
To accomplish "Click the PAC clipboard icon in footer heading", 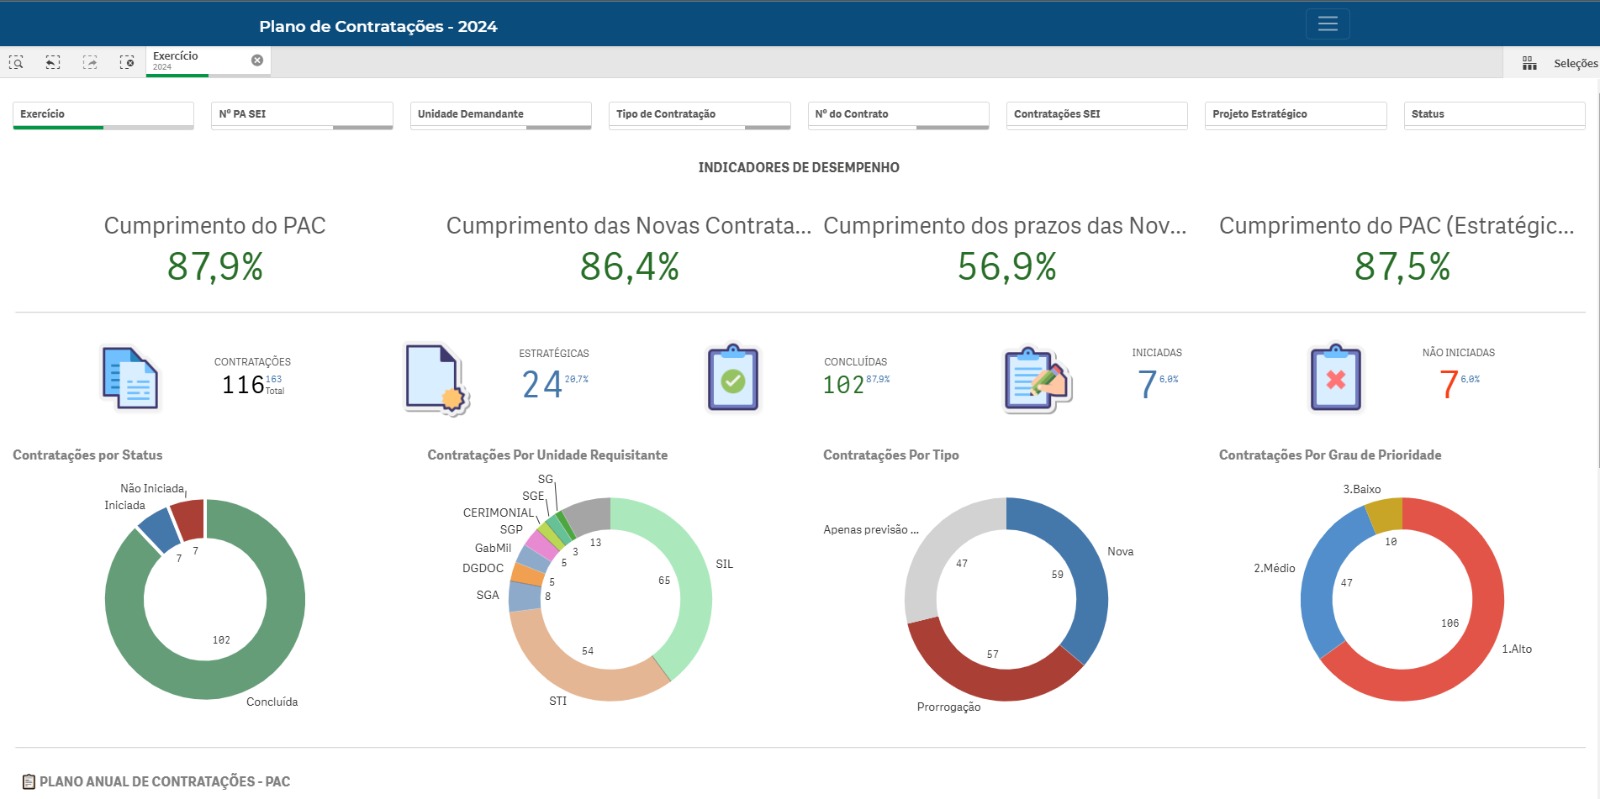I will [29, 781].
